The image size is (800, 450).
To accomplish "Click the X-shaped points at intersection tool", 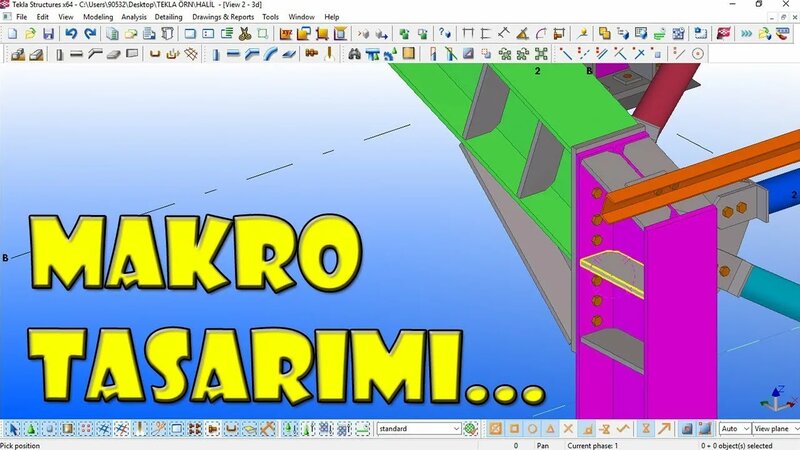I will coord(638,54).
